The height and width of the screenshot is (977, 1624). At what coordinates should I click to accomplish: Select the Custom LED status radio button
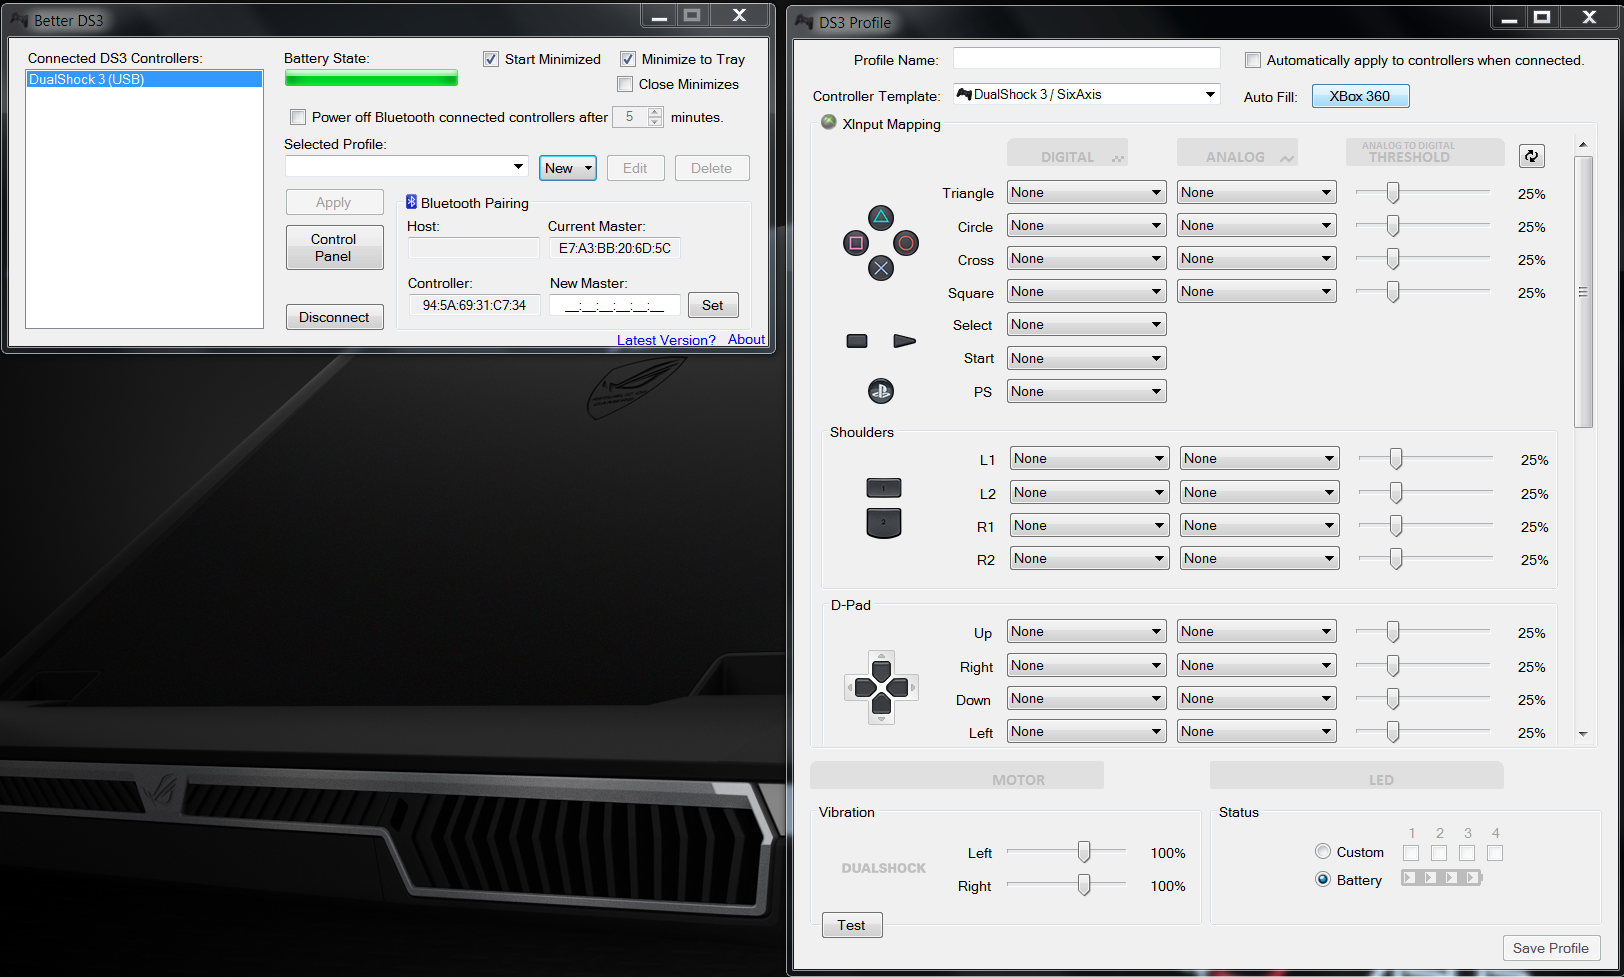[x=1323, y=852]
